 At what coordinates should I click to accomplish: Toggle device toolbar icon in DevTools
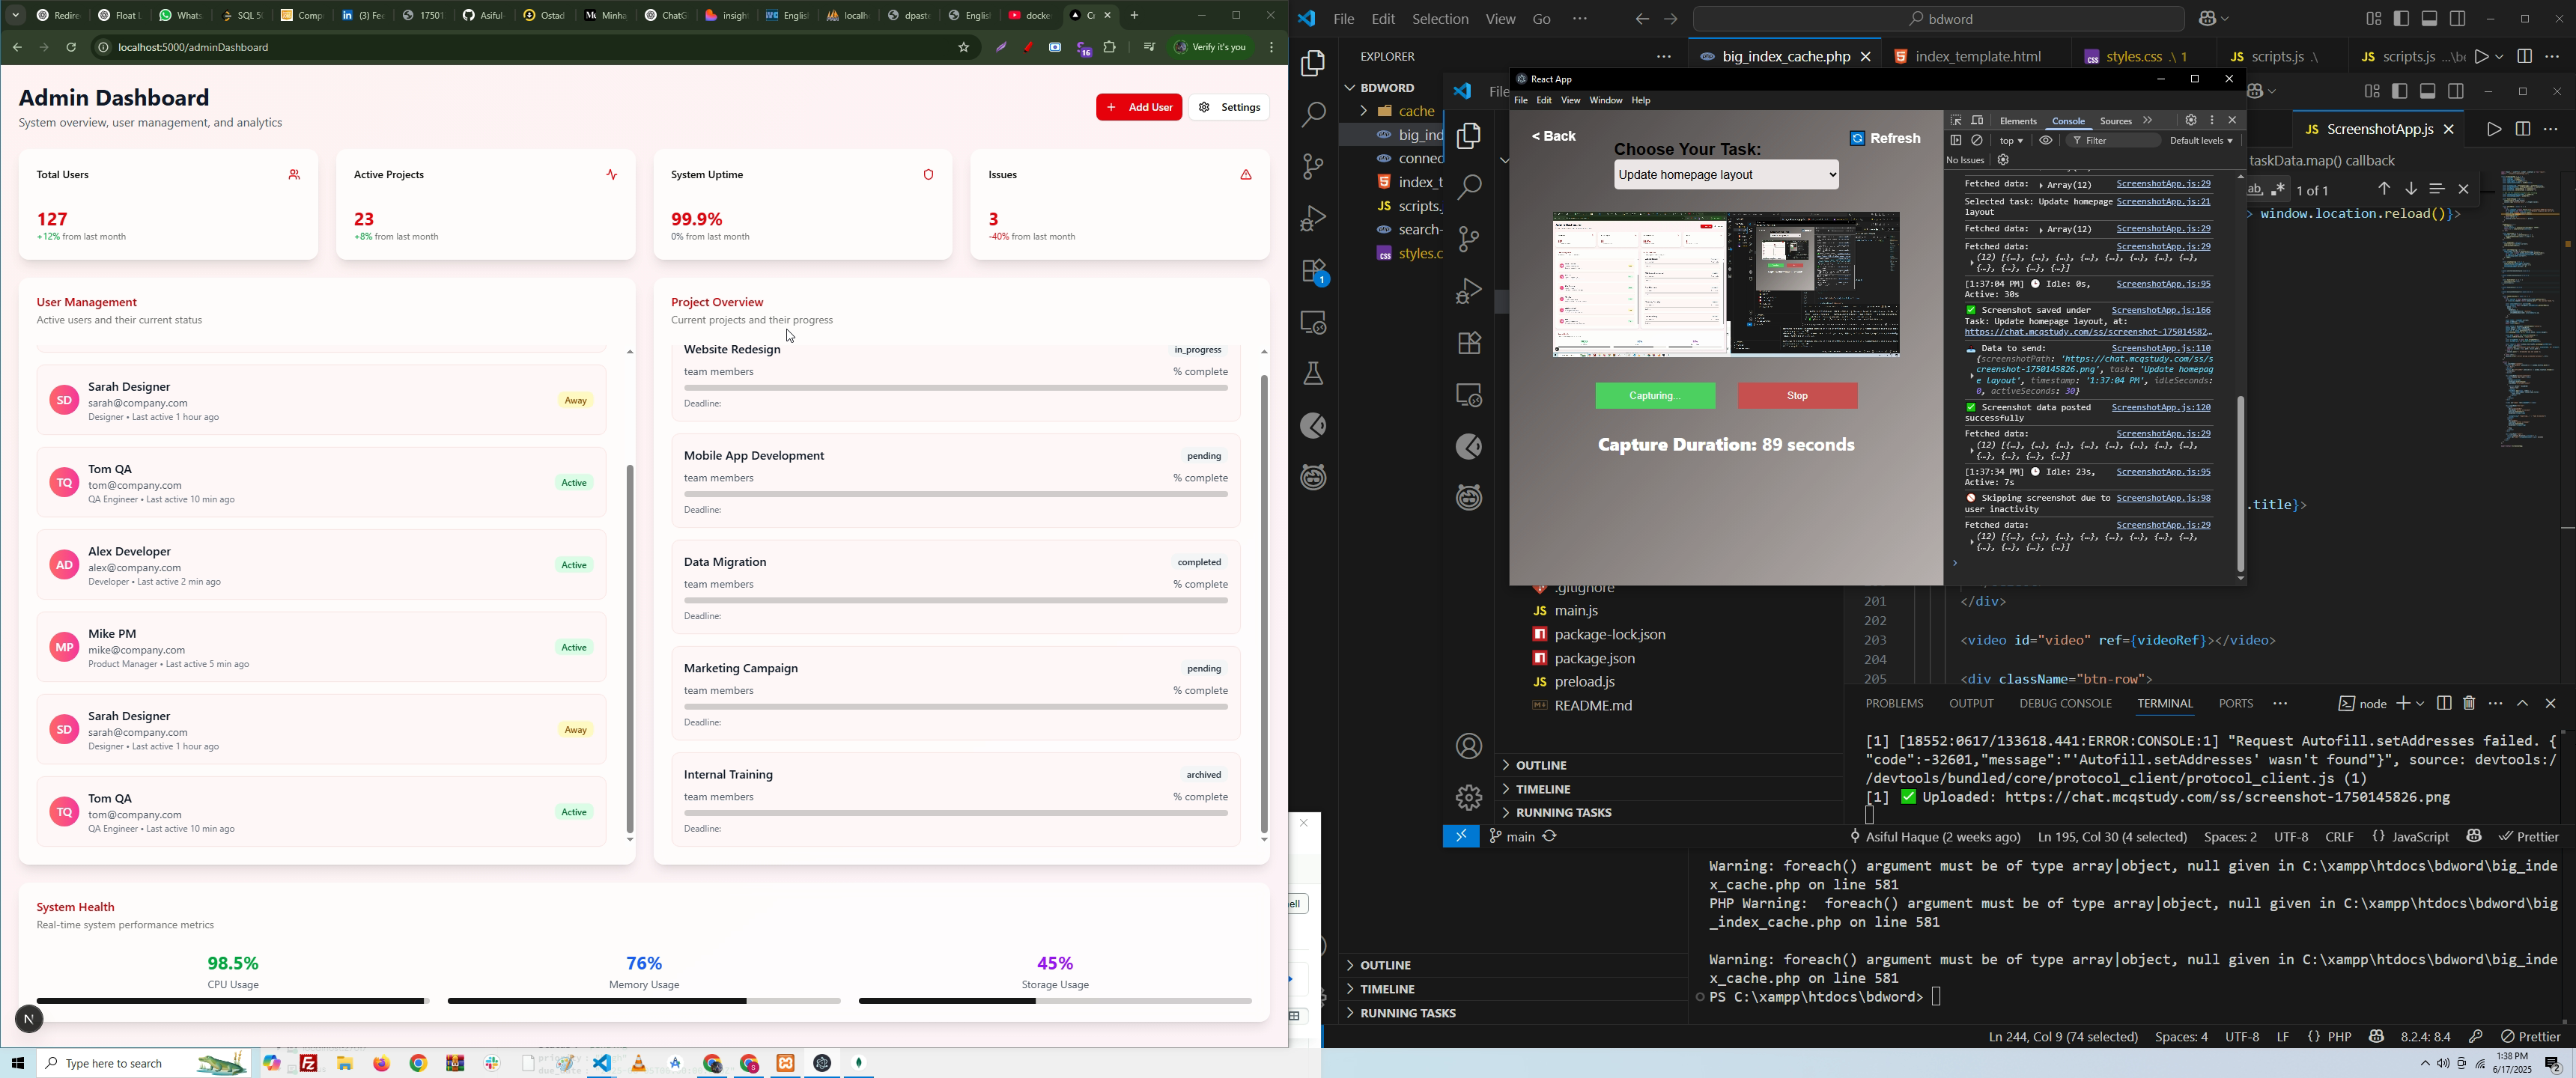click(x=1977, y=120)
